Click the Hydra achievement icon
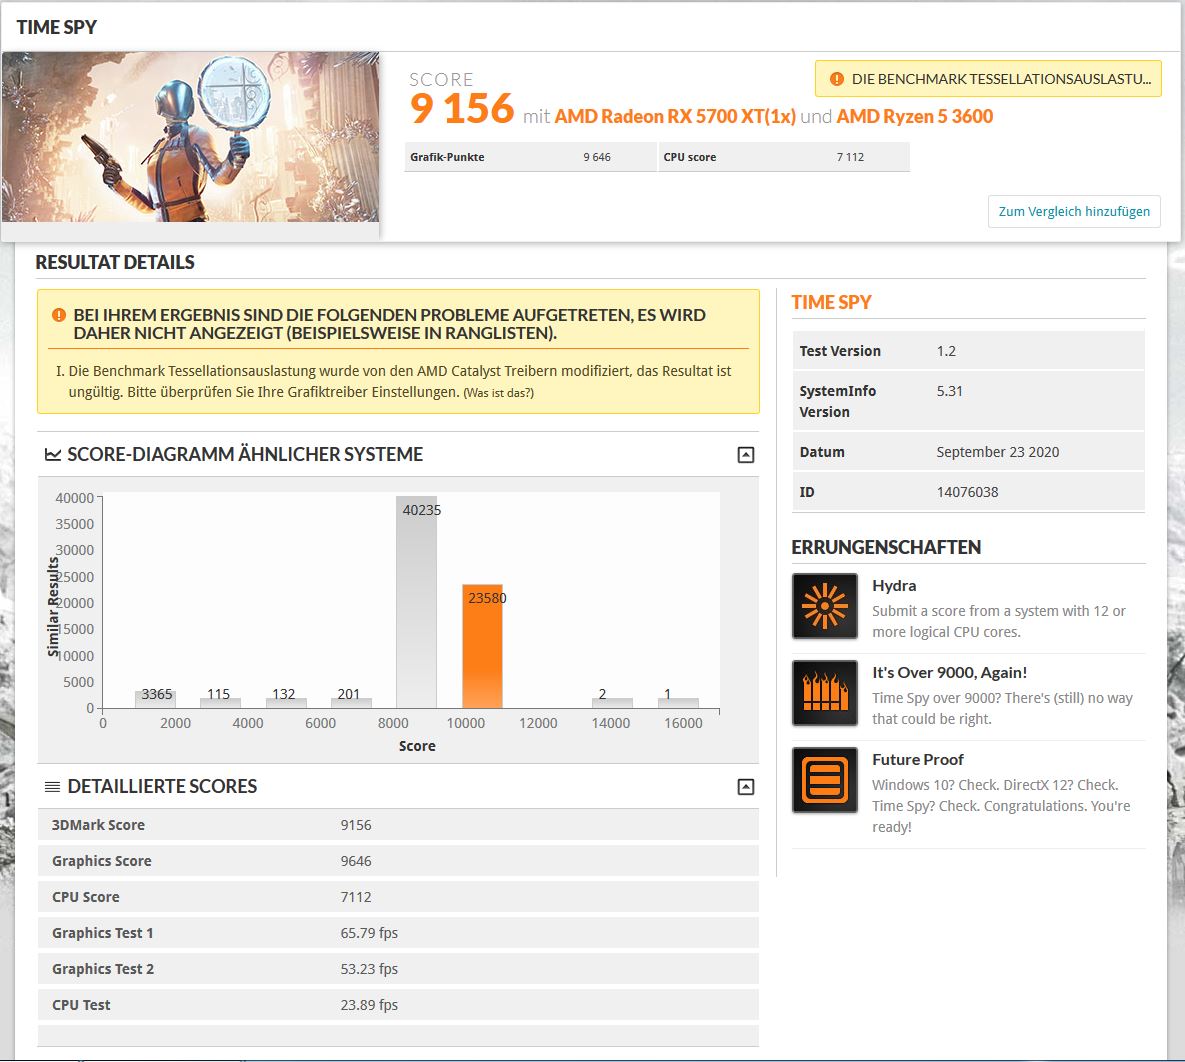 pos(825,605)
